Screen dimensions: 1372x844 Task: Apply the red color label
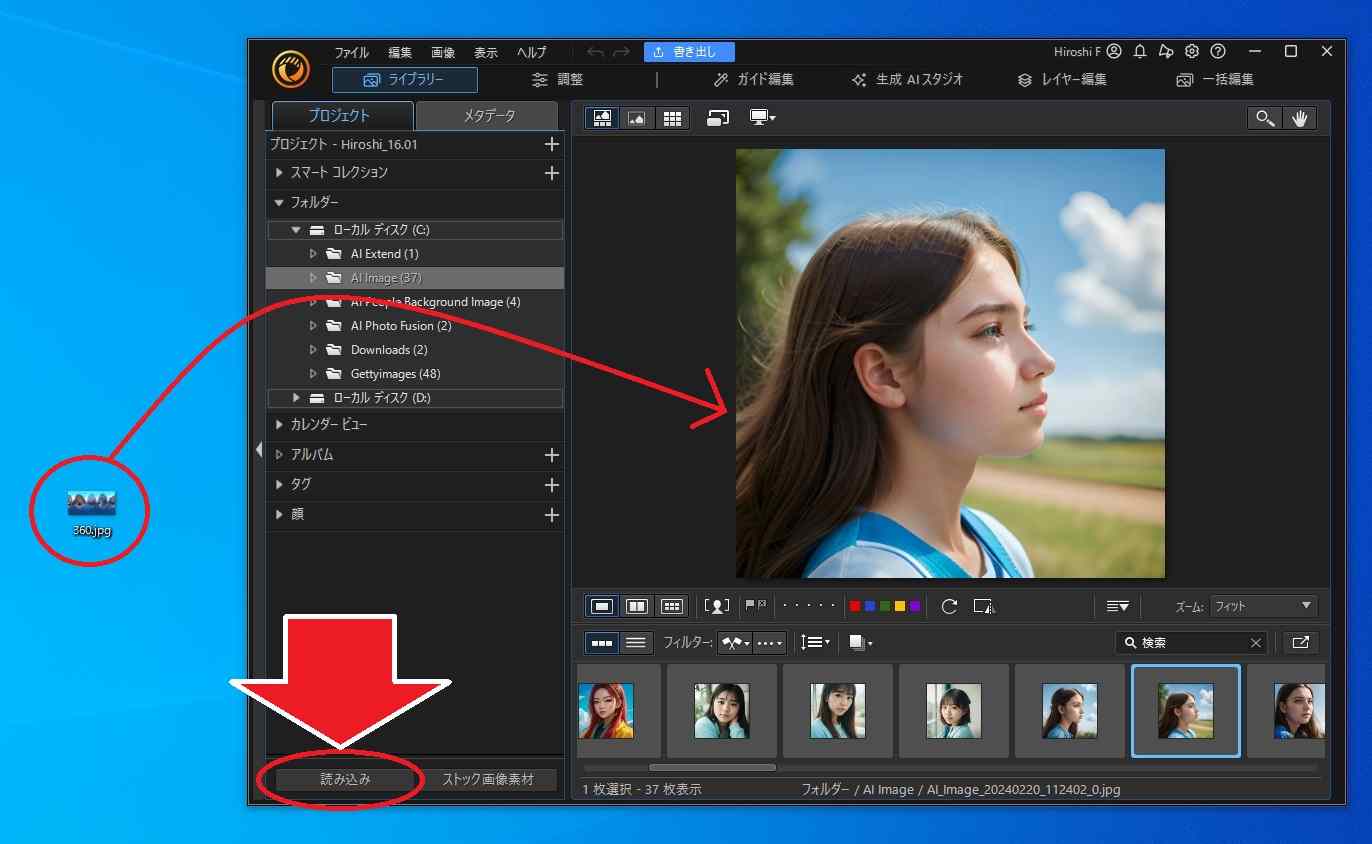click(x=854, y=606)
